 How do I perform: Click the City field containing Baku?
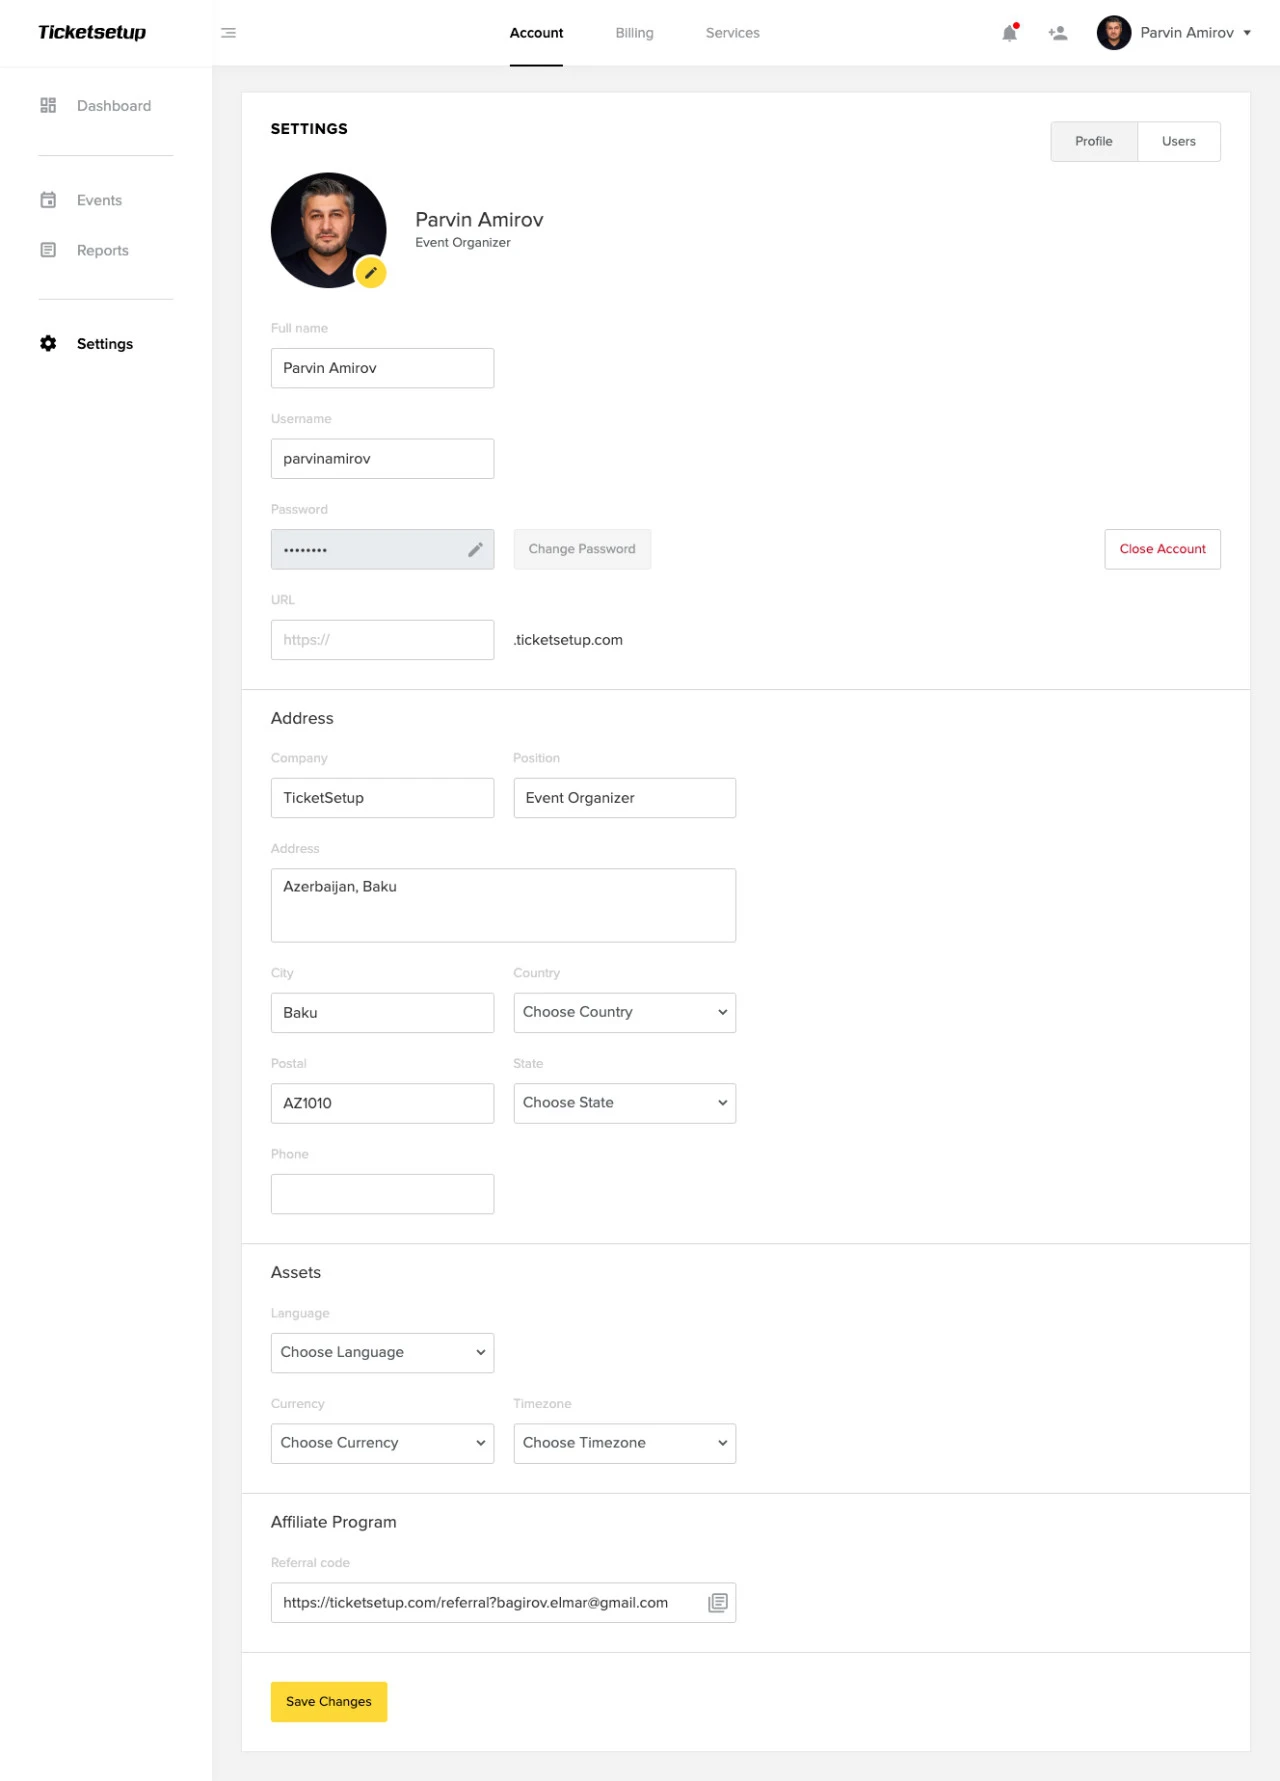(x=382, y=1013)
